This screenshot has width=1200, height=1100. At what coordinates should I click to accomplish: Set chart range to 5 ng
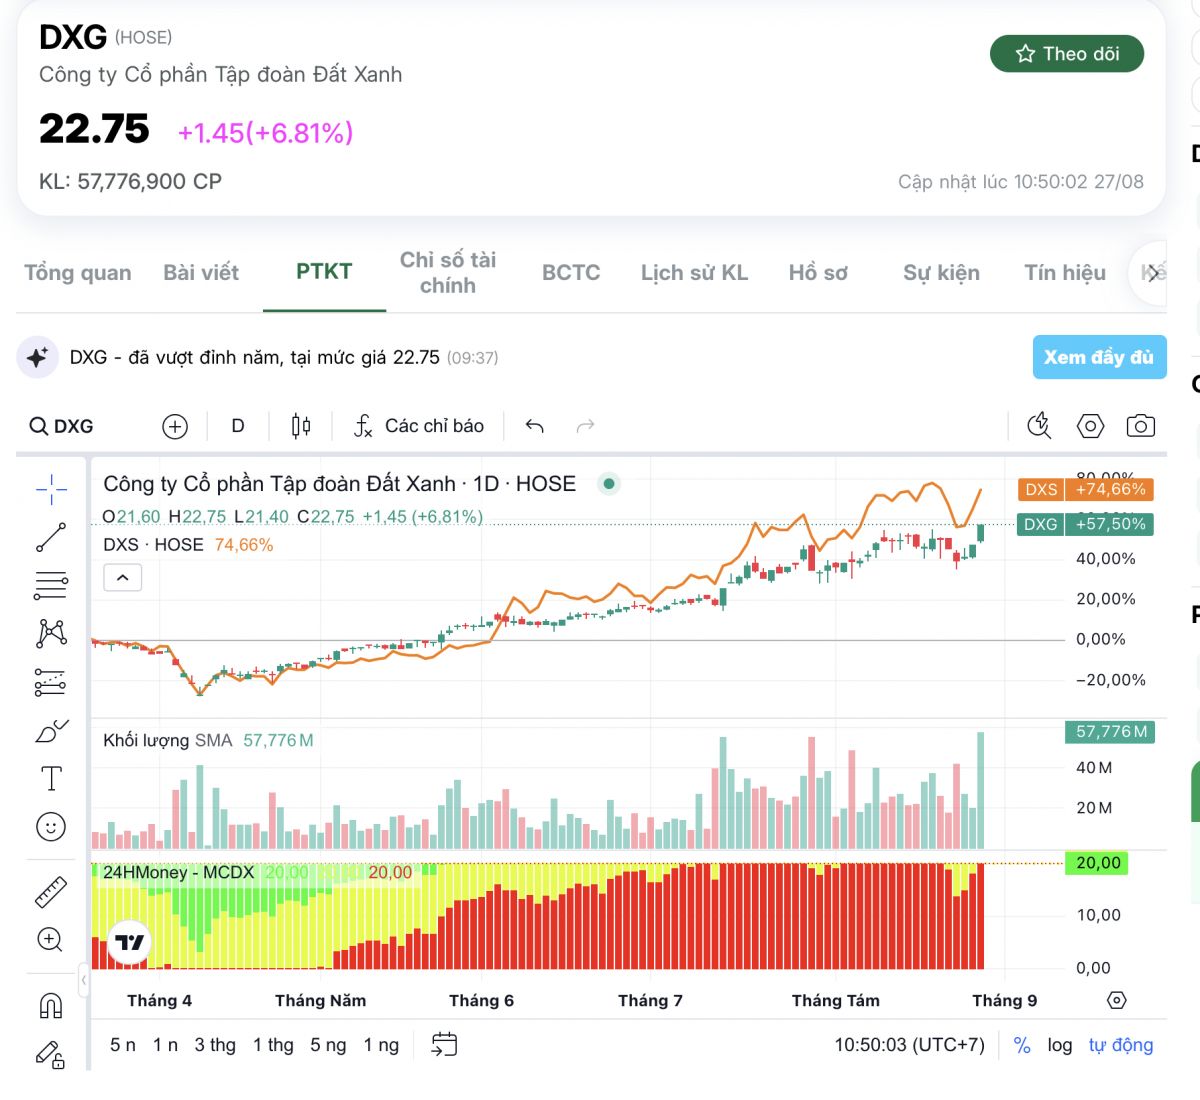coord(328,1045)
